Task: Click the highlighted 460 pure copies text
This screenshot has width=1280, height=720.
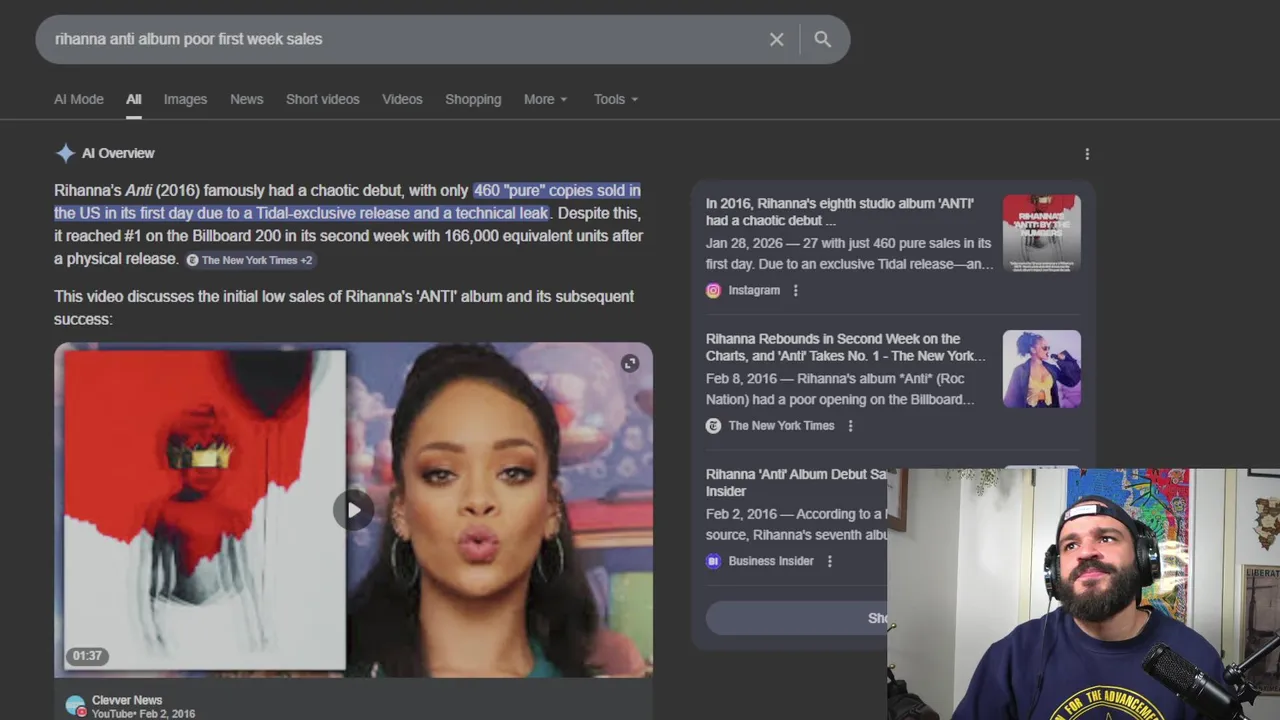Action: pyautogui.click(x=347, y=201)
